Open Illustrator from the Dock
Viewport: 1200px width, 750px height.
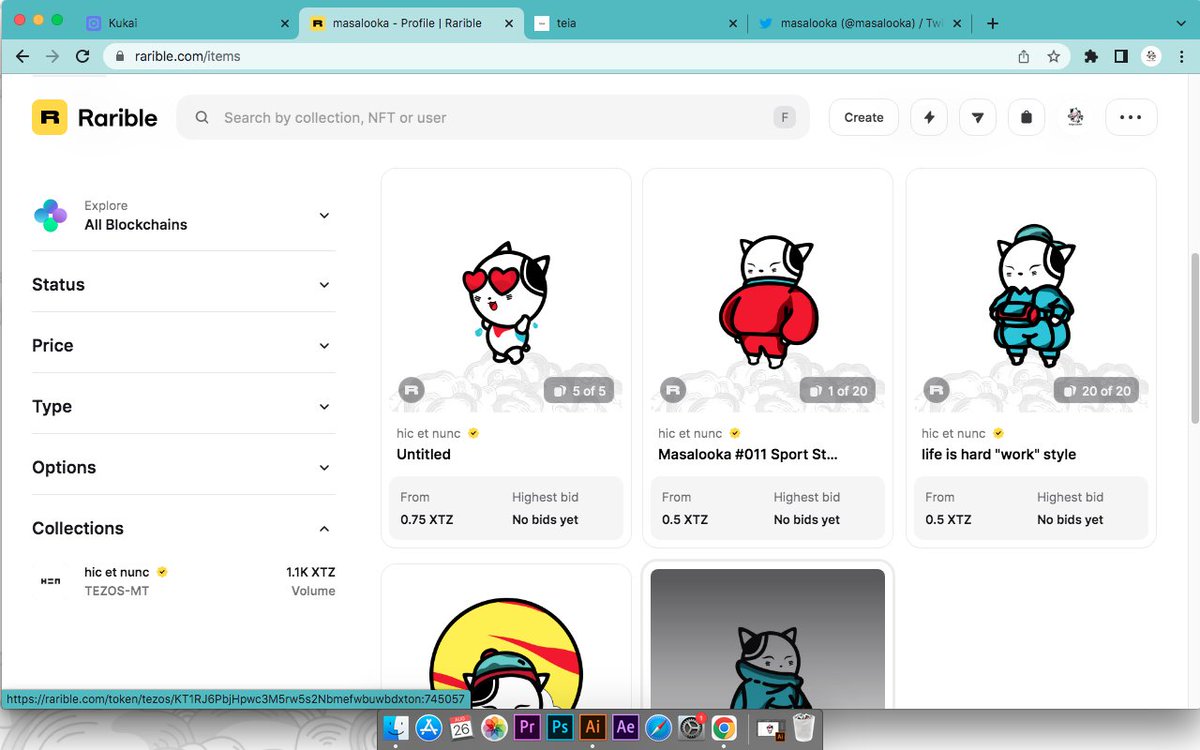pos(593,727)
